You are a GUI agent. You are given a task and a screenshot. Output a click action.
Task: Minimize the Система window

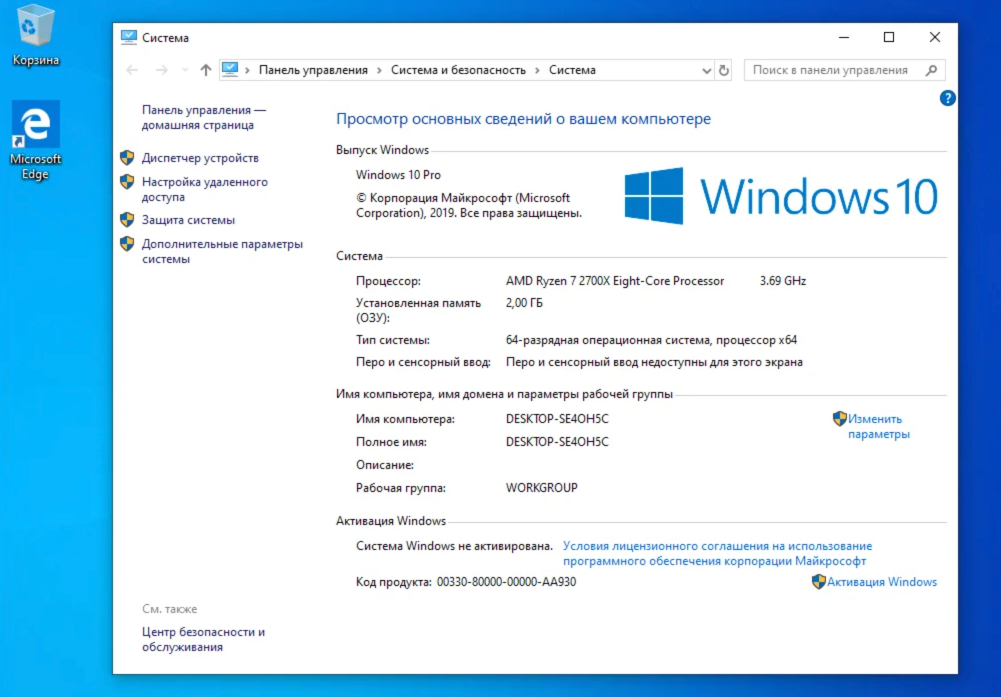[844, 37]
